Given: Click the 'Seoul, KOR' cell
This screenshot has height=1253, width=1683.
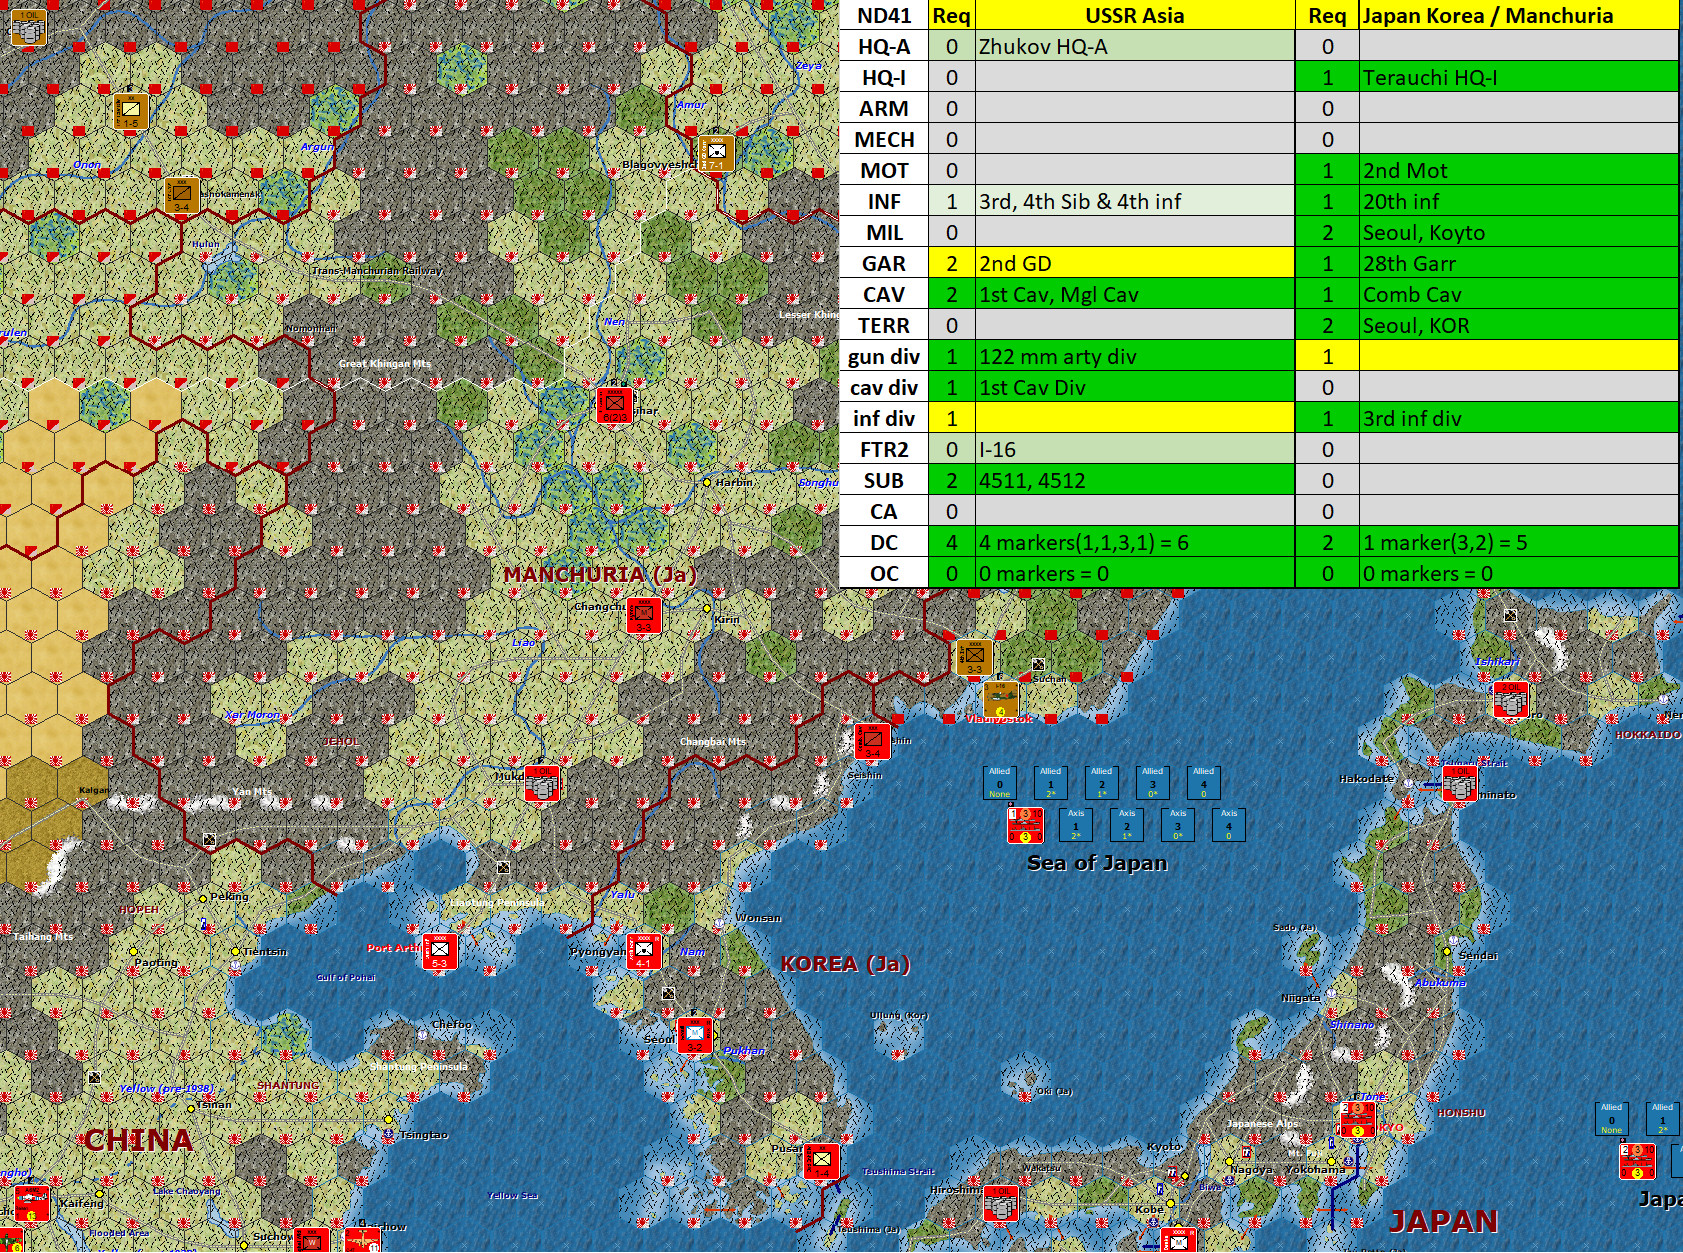Looking at the screenshot, I should click(x=1518, y=325).
